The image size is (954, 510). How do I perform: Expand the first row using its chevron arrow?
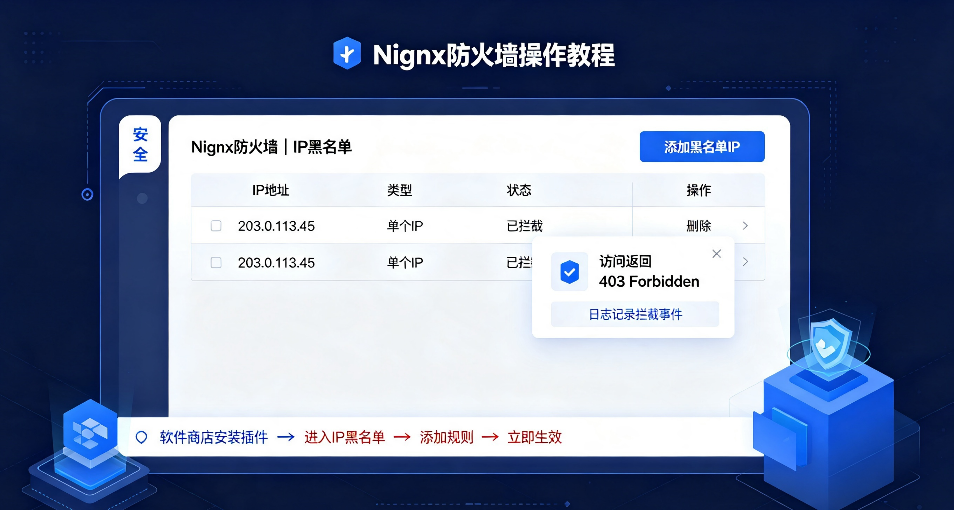coord(745,226)
